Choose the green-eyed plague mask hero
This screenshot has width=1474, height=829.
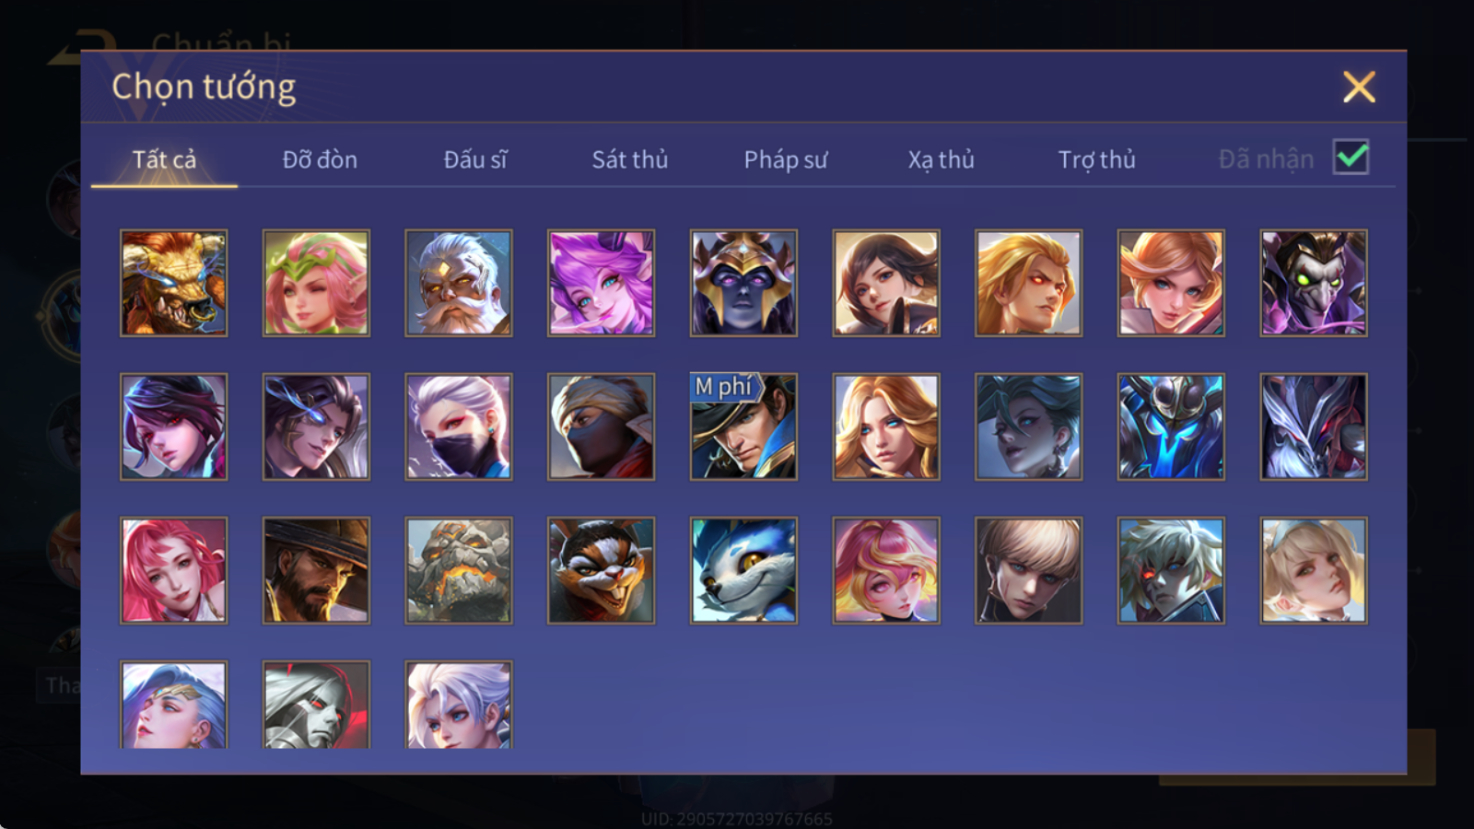[x=1314, y=283]
